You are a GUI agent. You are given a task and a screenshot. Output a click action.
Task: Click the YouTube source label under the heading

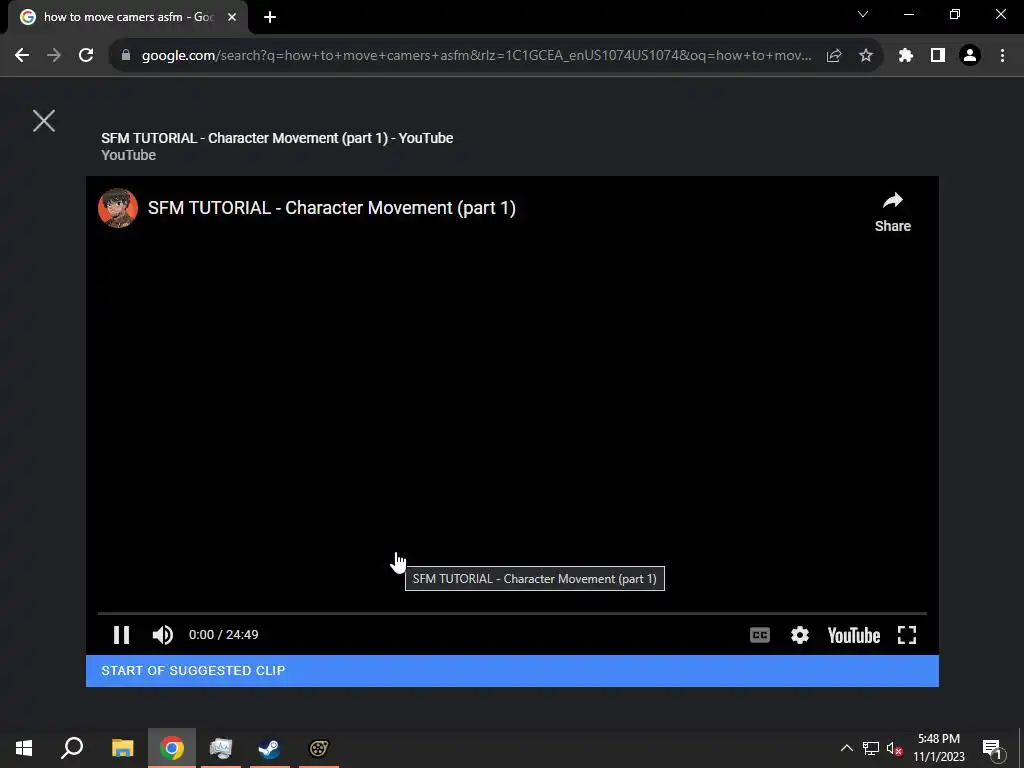point(129,155)
